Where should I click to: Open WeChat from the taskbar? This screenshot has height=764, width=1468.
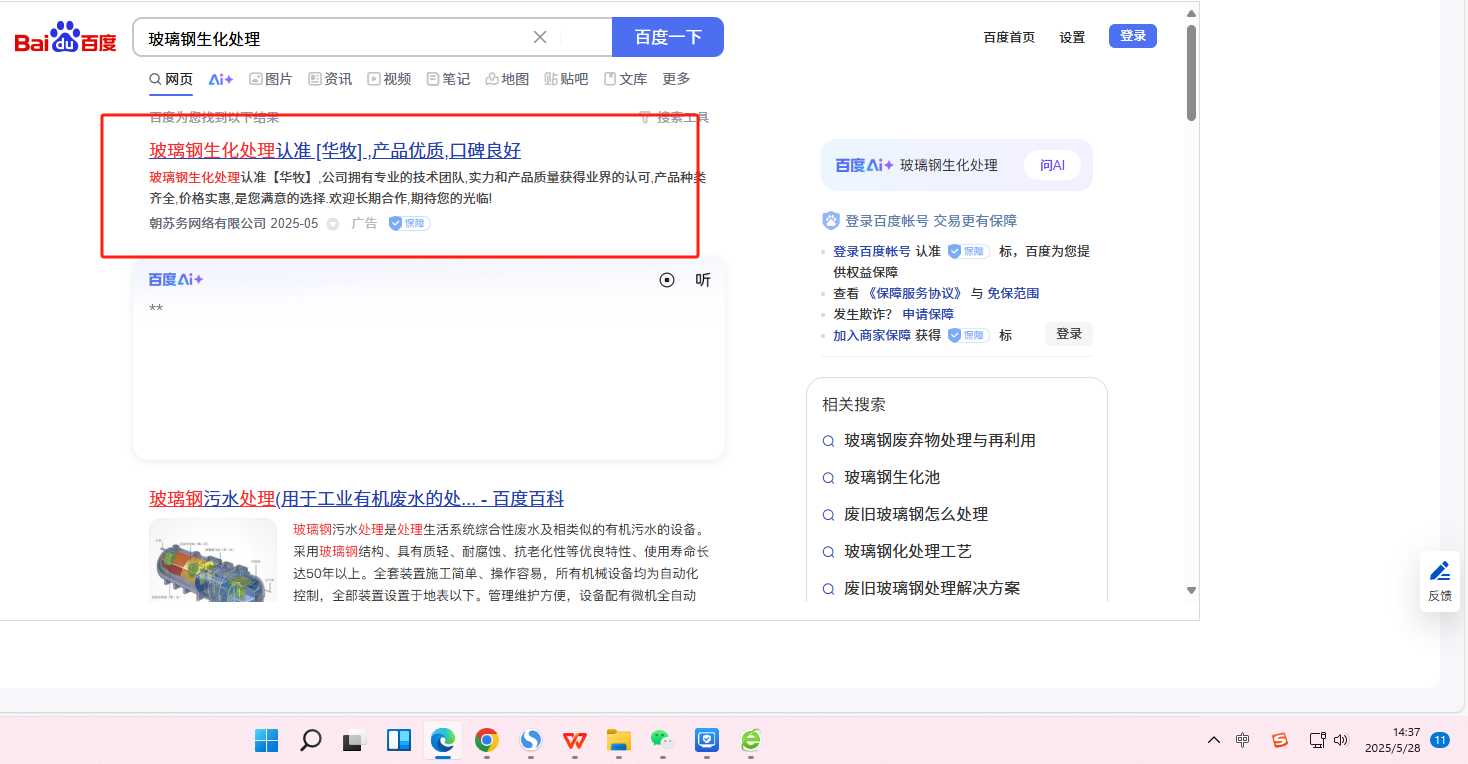click(x=661, y=740)
